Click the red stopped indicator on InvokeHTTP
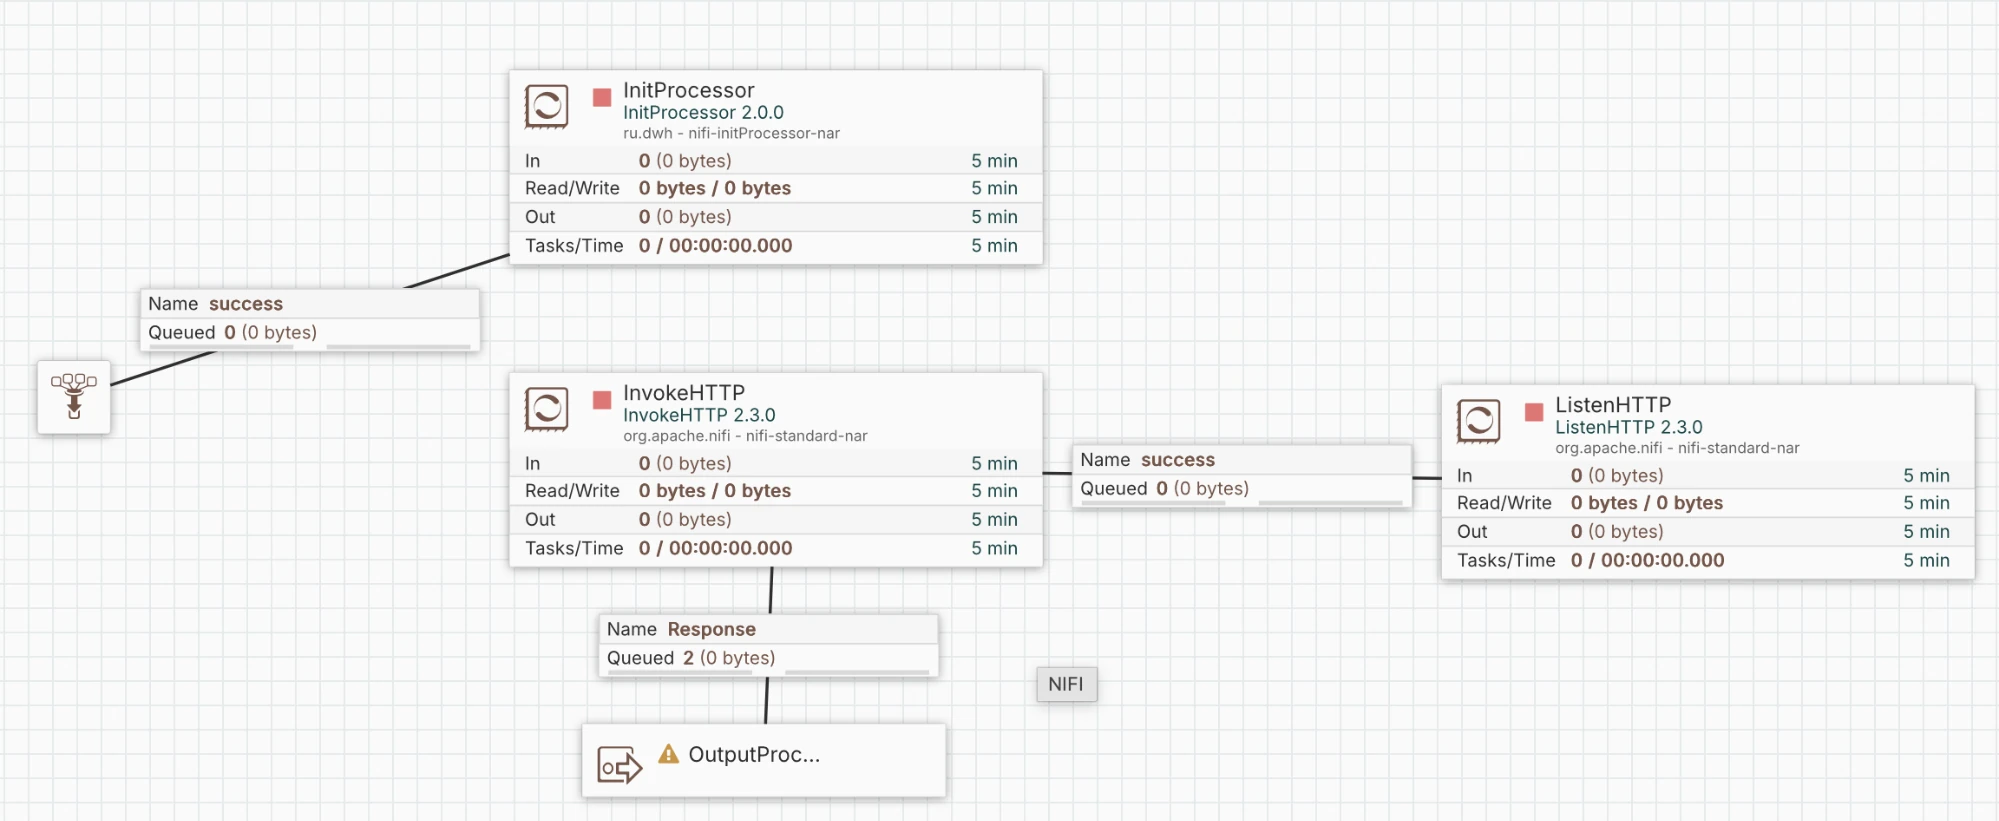1999x821 pixels. pyautogui.click(x=602, y=400)
